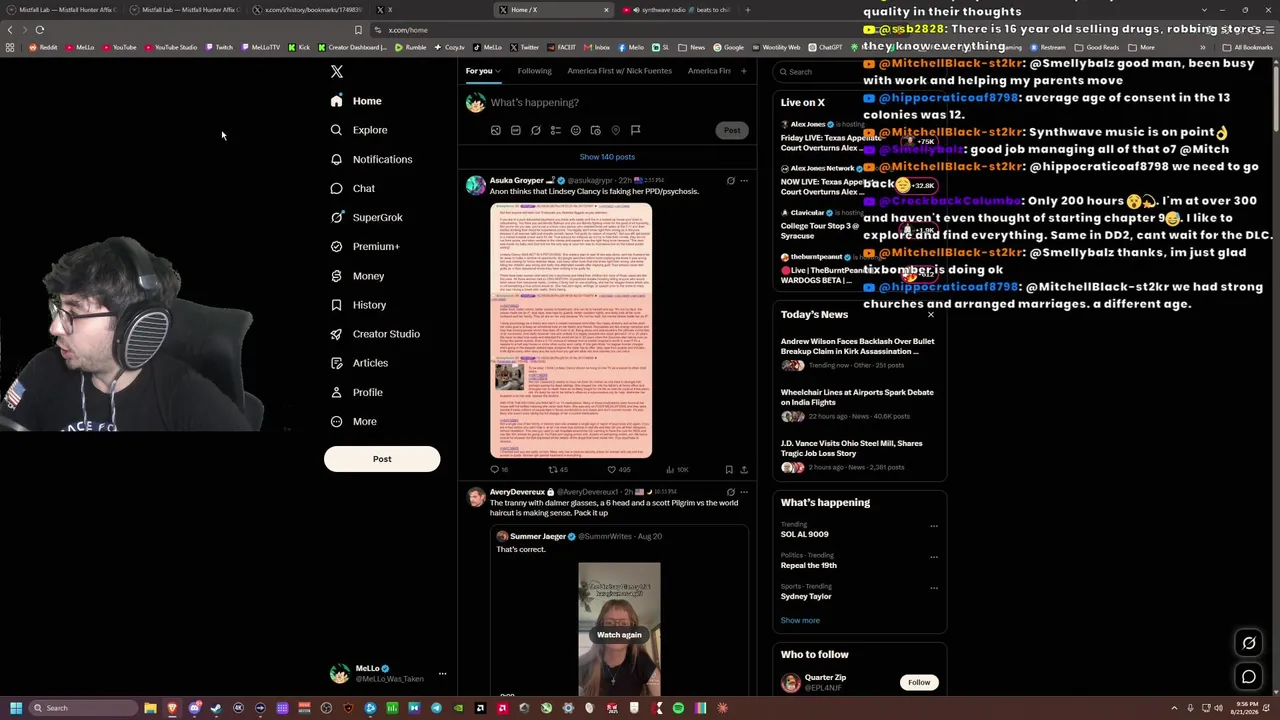Image resolution: width=1280 pixels, height=720 pixels.
Task: Open more options on AveryDevereux's post
Action: point(744,492)
